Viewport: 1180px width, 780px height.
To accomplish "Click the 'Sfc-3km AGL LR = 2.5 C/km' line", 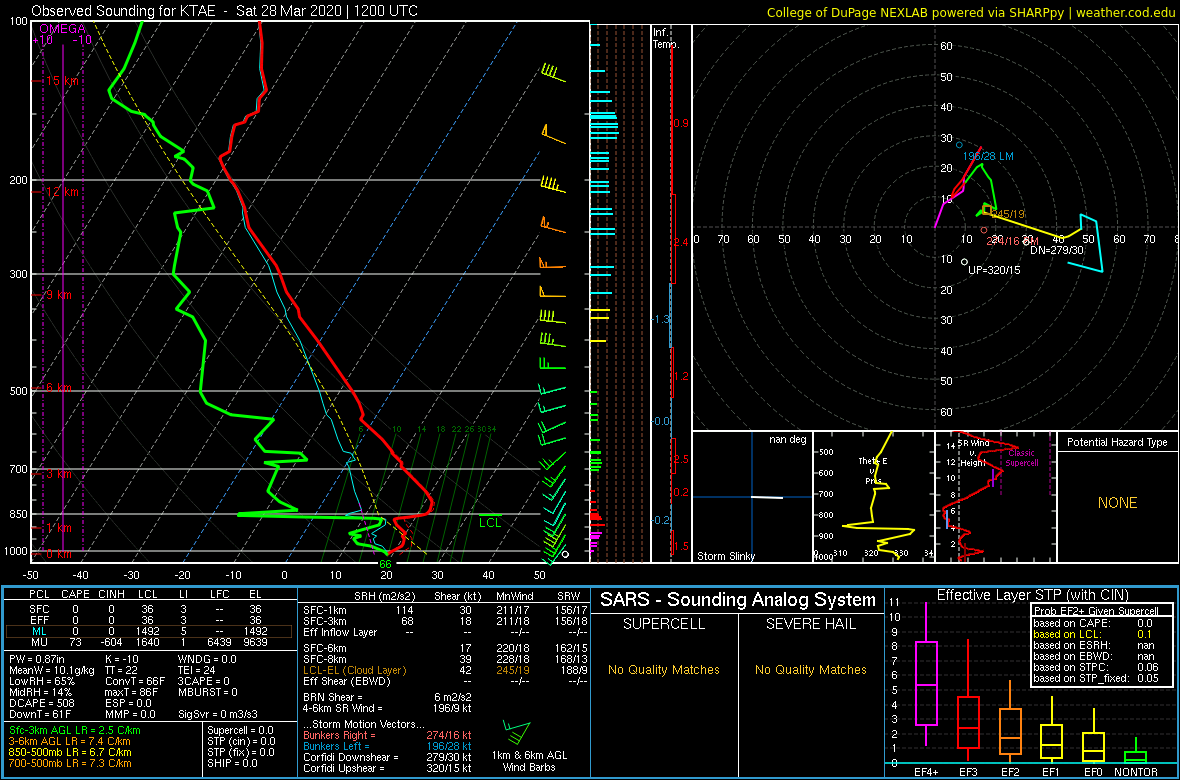I will 75,731.
